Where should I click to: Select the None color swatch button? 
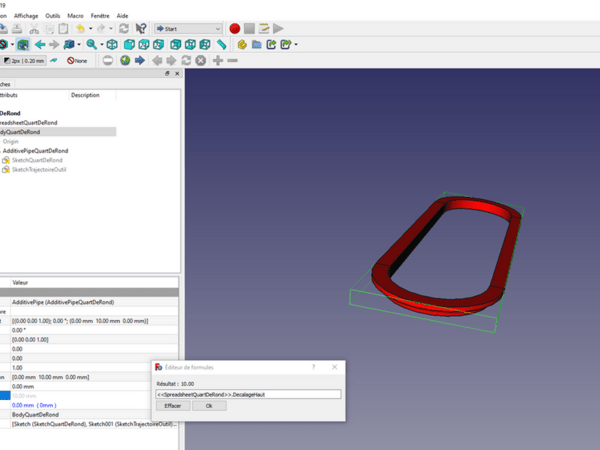[77, 61]
